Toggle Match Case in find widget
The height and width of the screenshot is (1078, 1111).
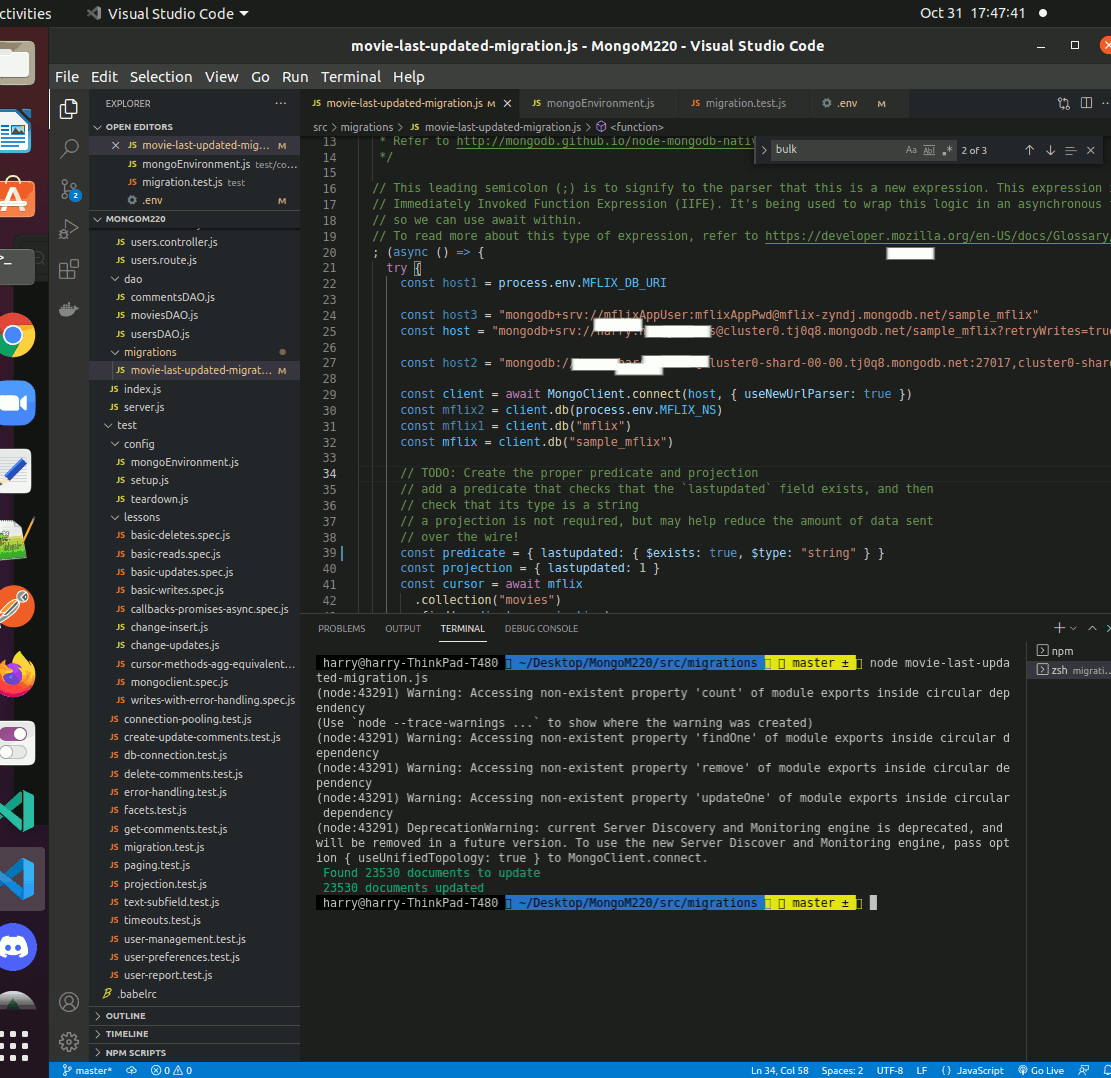pos(911,150)
